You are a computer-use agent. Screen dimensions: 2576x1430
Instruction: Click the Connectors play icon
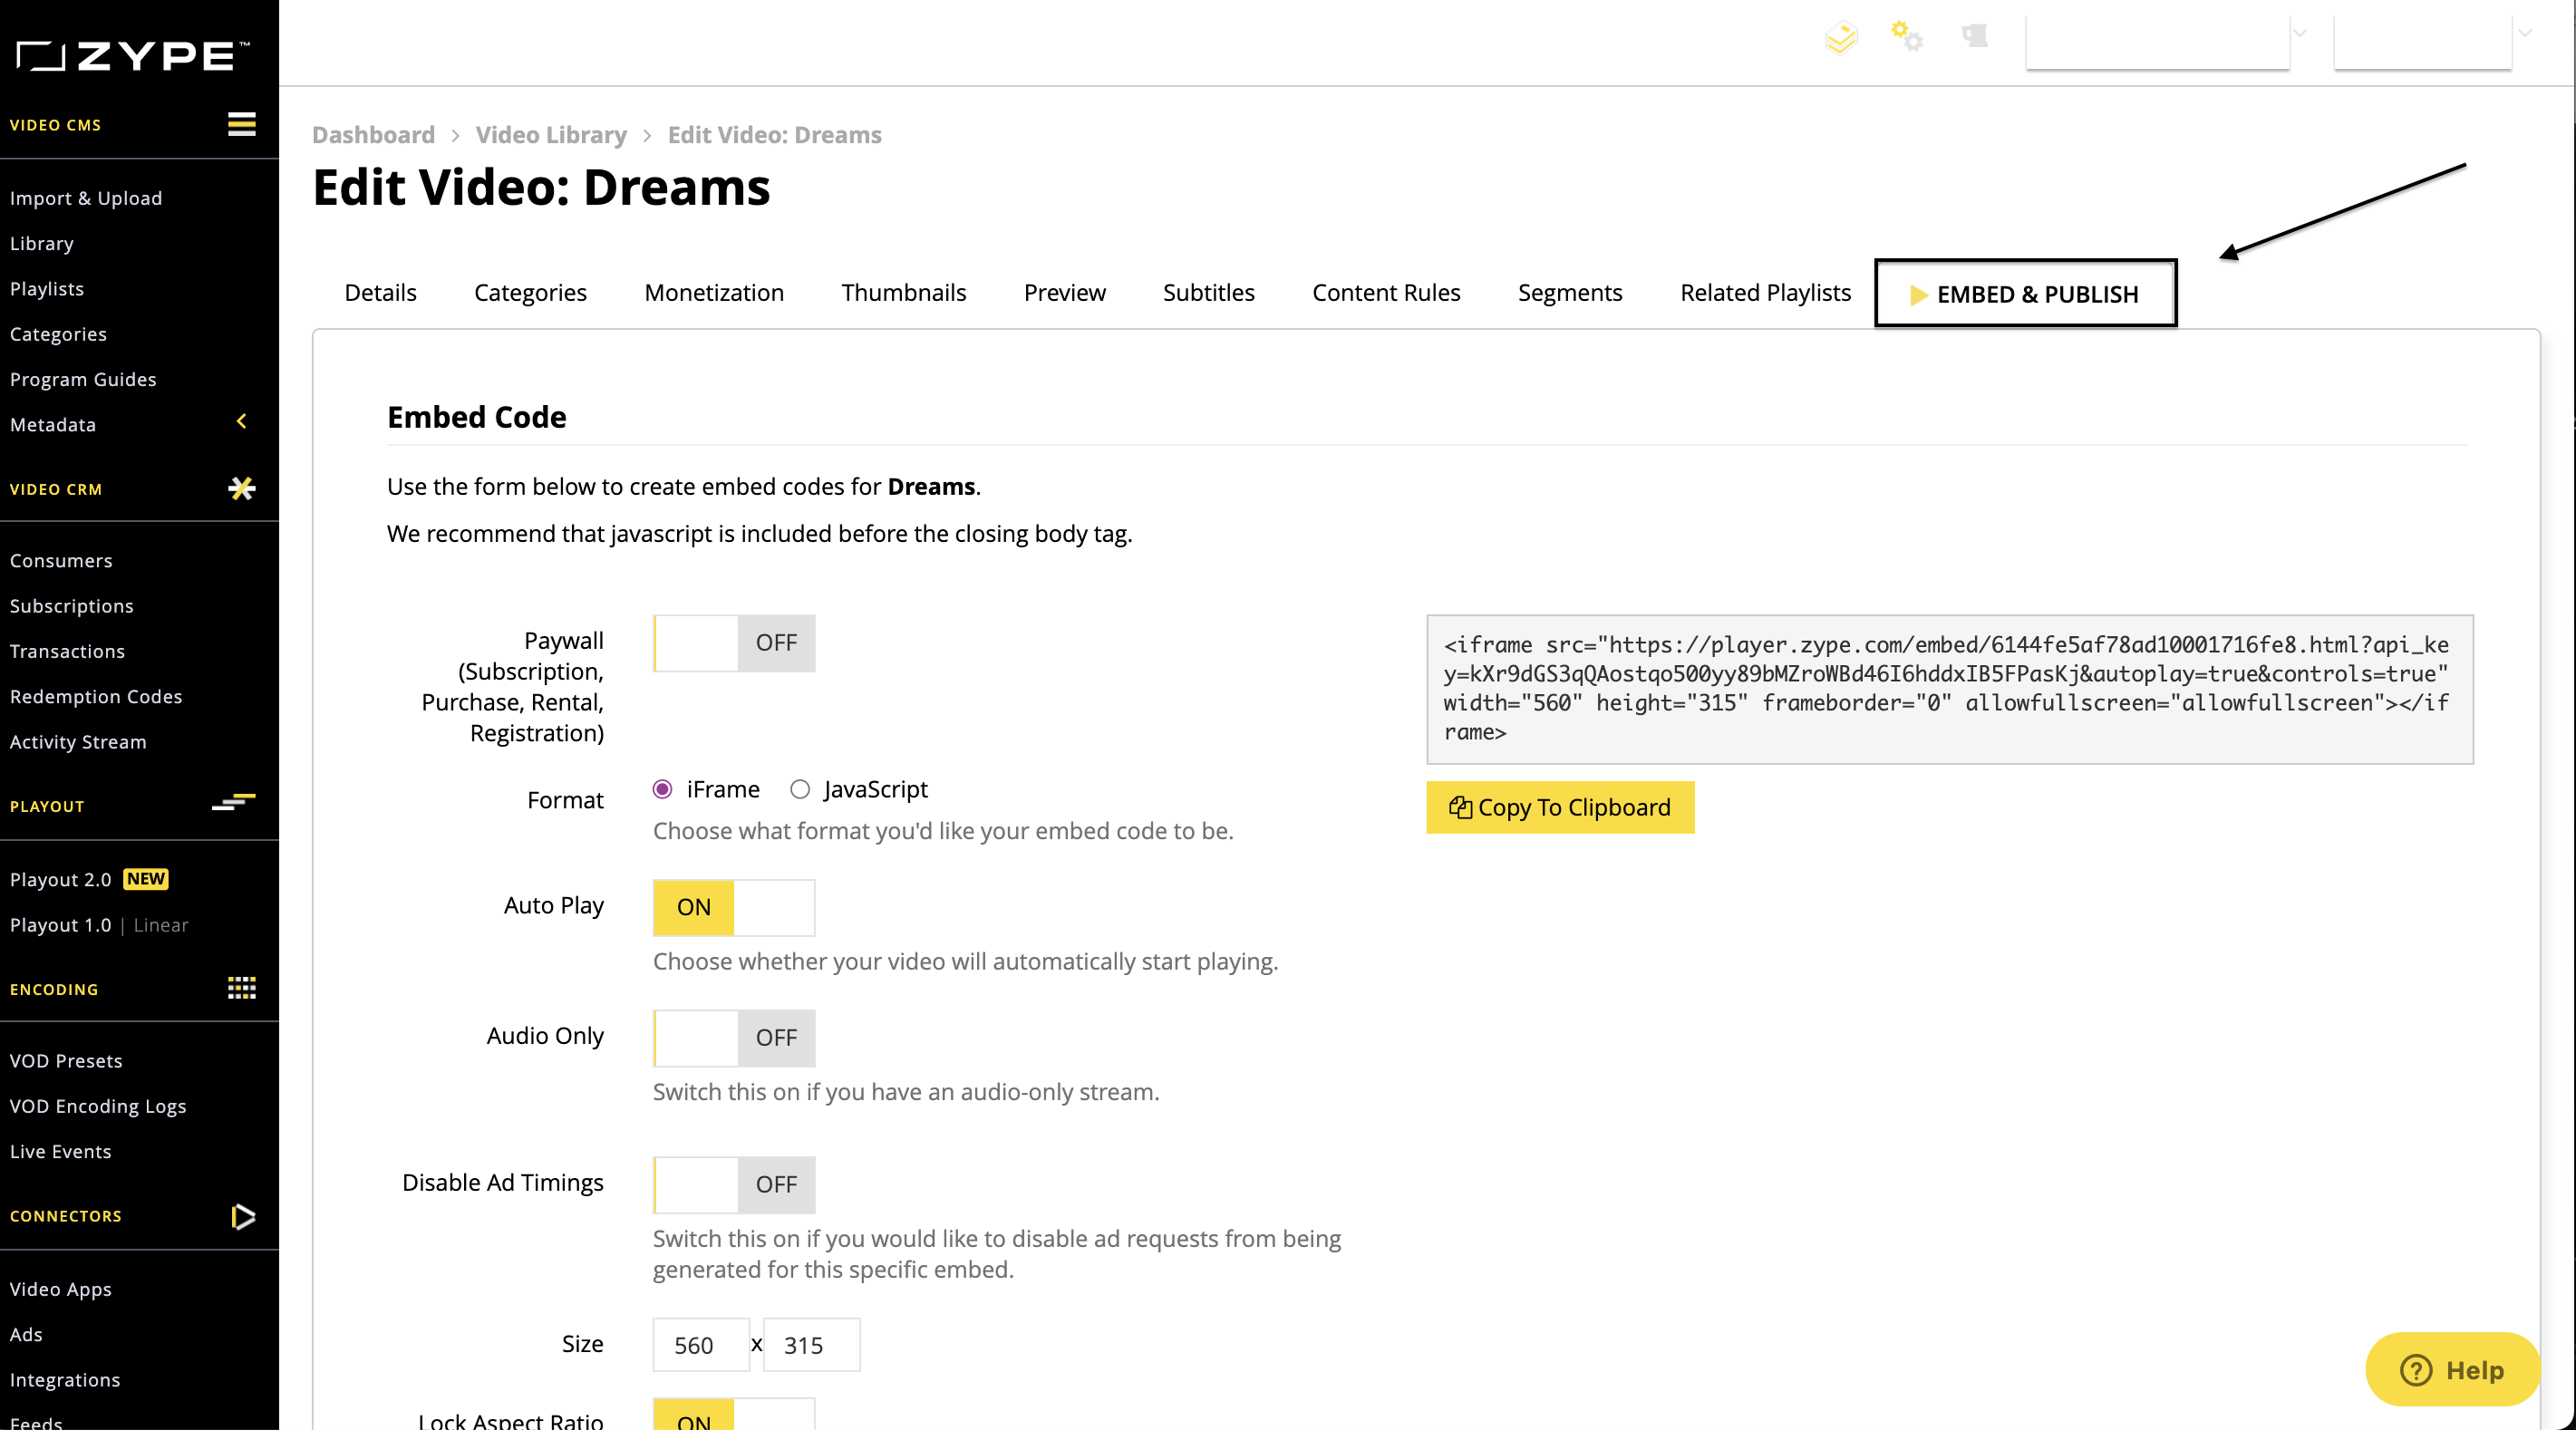(243, 1216)
